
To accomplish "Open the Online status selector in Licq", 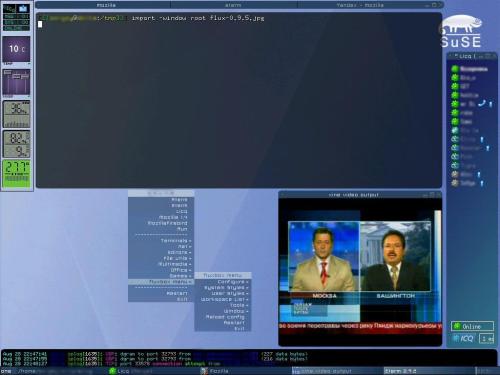I will pyautogui.click(x=472, y=326).
